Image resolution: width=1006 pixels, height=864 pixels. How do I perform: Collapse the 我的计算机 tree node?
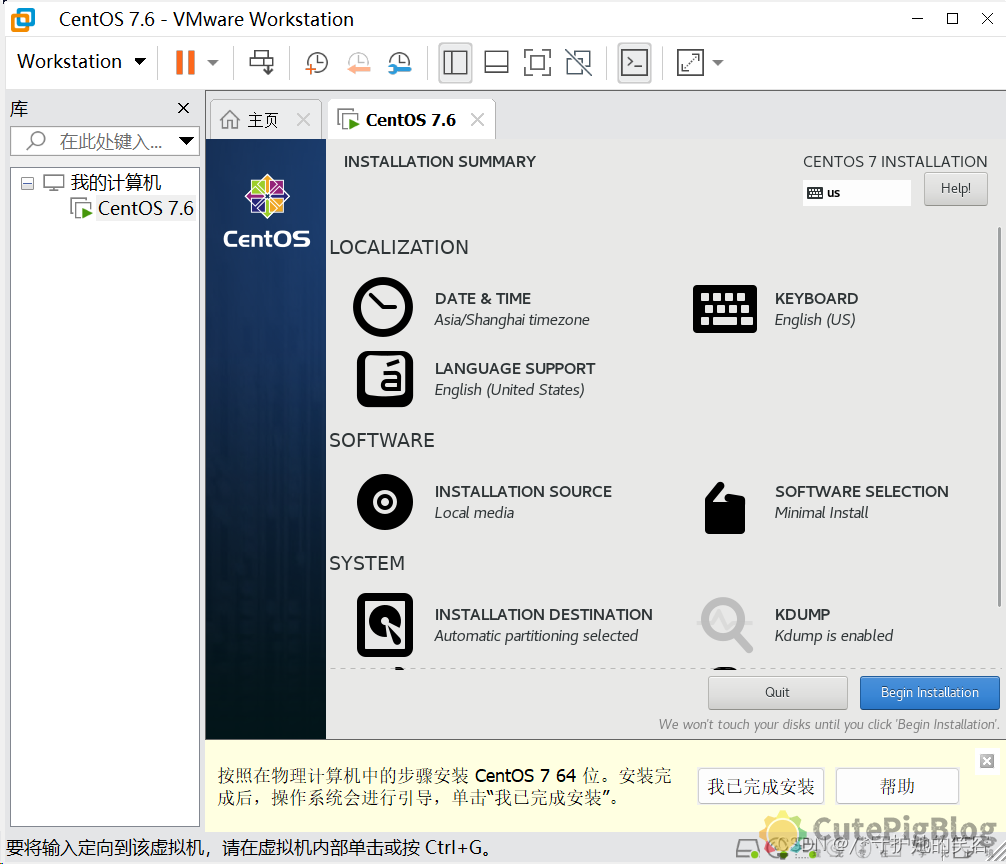click(27, 183)
